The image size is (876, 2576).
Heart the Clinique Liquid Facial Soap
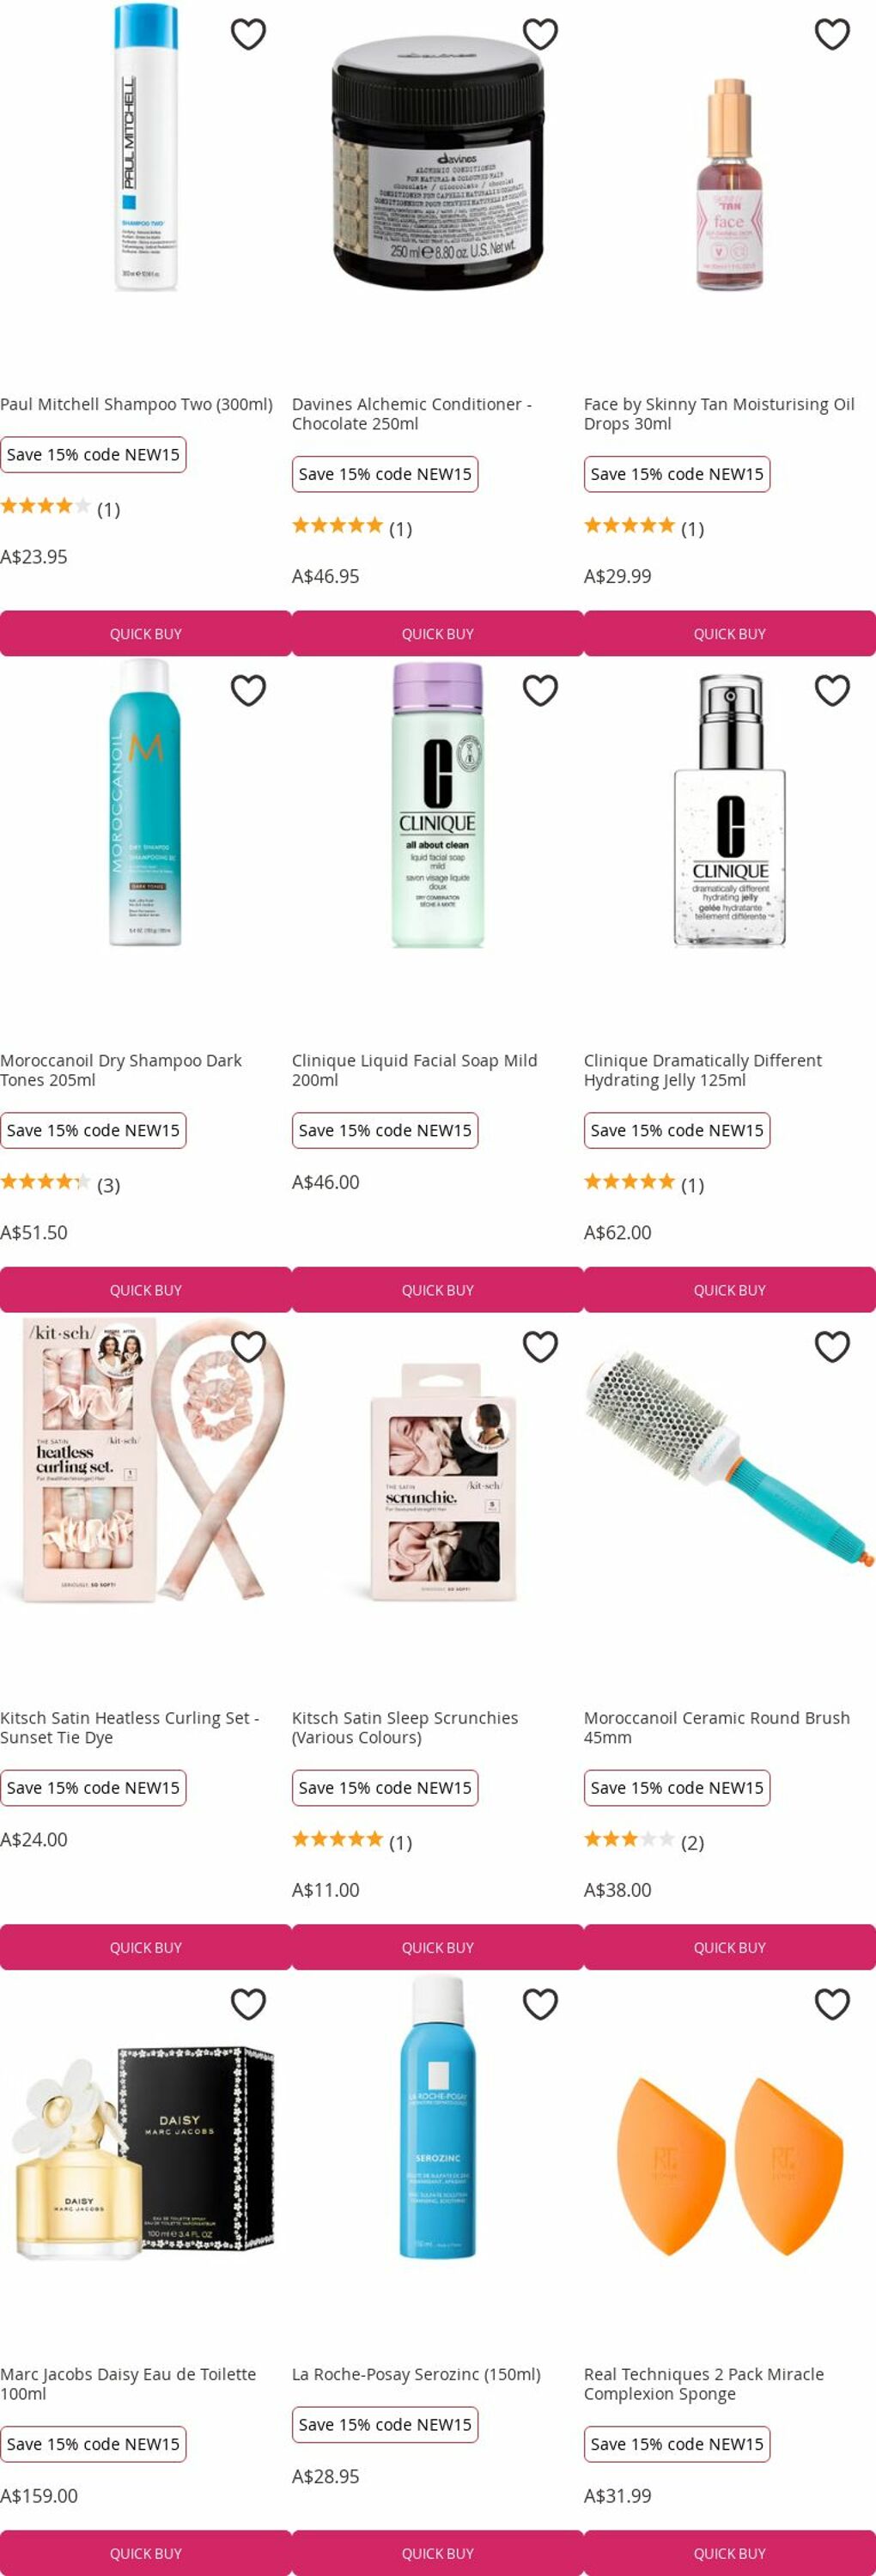pos(540,690)
